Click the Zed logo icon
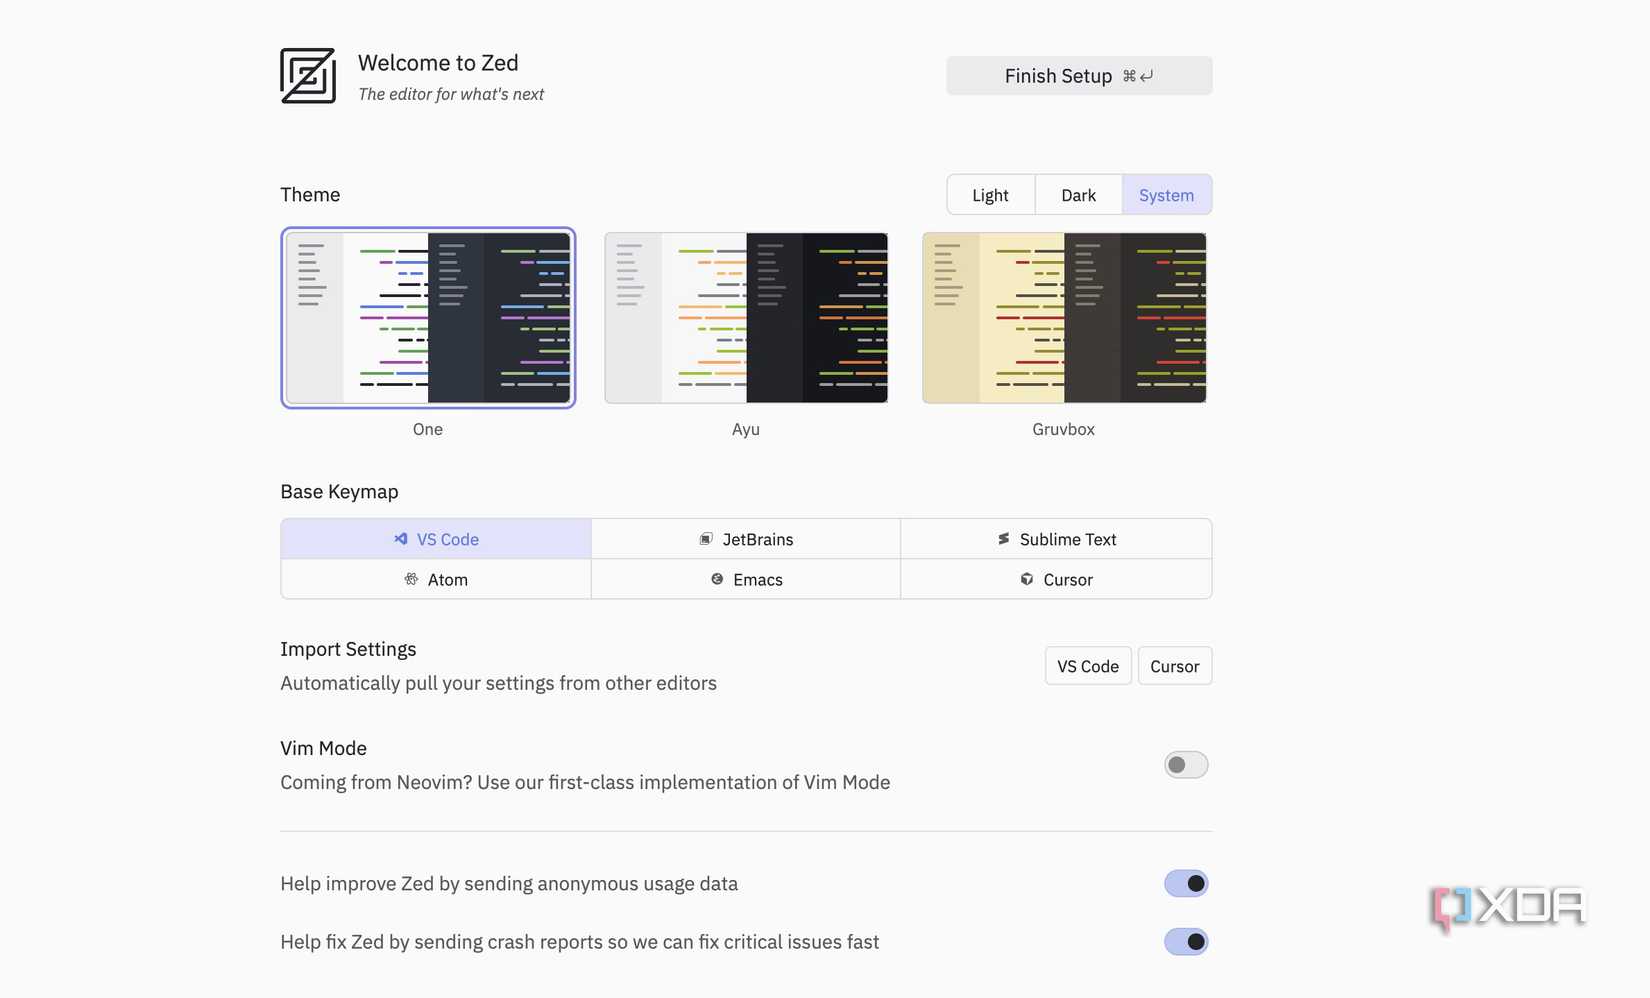1650x998 pixels. [308, 75]
